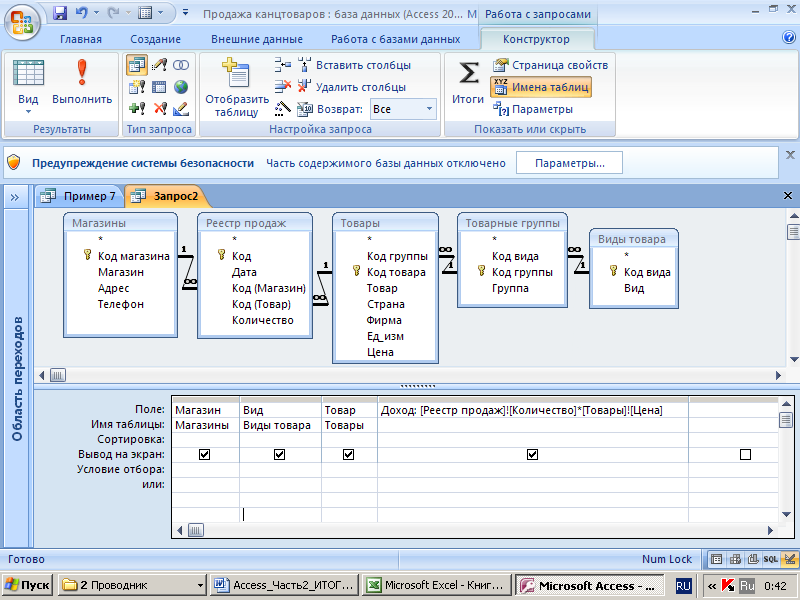The width and height of the screenshot is (800, 600).
Task: Click Условие отбора cell under Товар column
Action: click(349, 469)
